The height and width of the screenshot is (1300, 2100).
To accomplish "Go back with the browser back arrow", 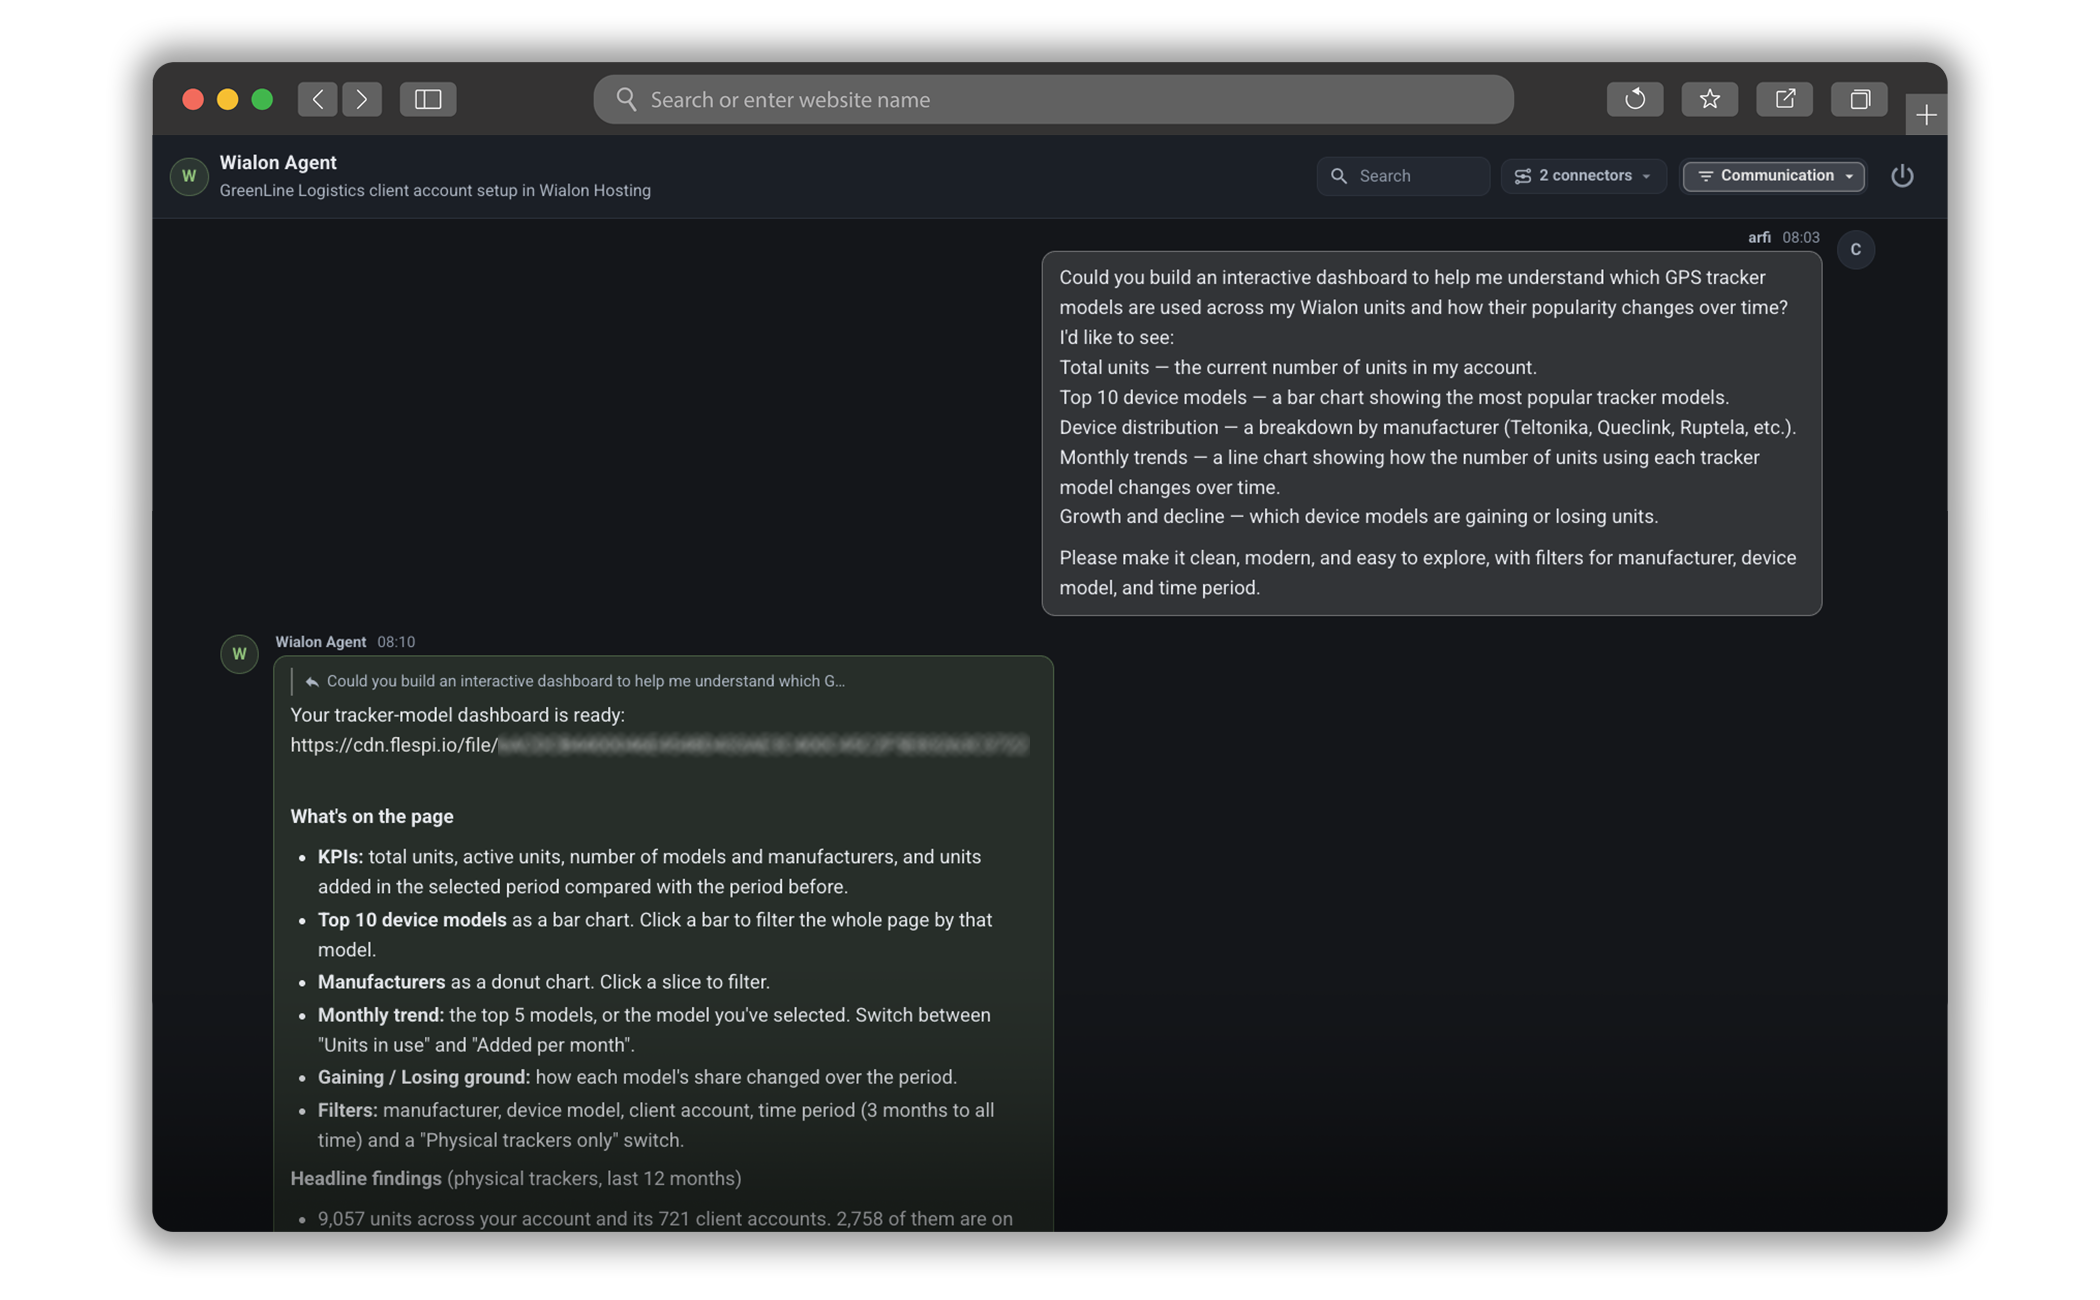I will tap(317, 99).
